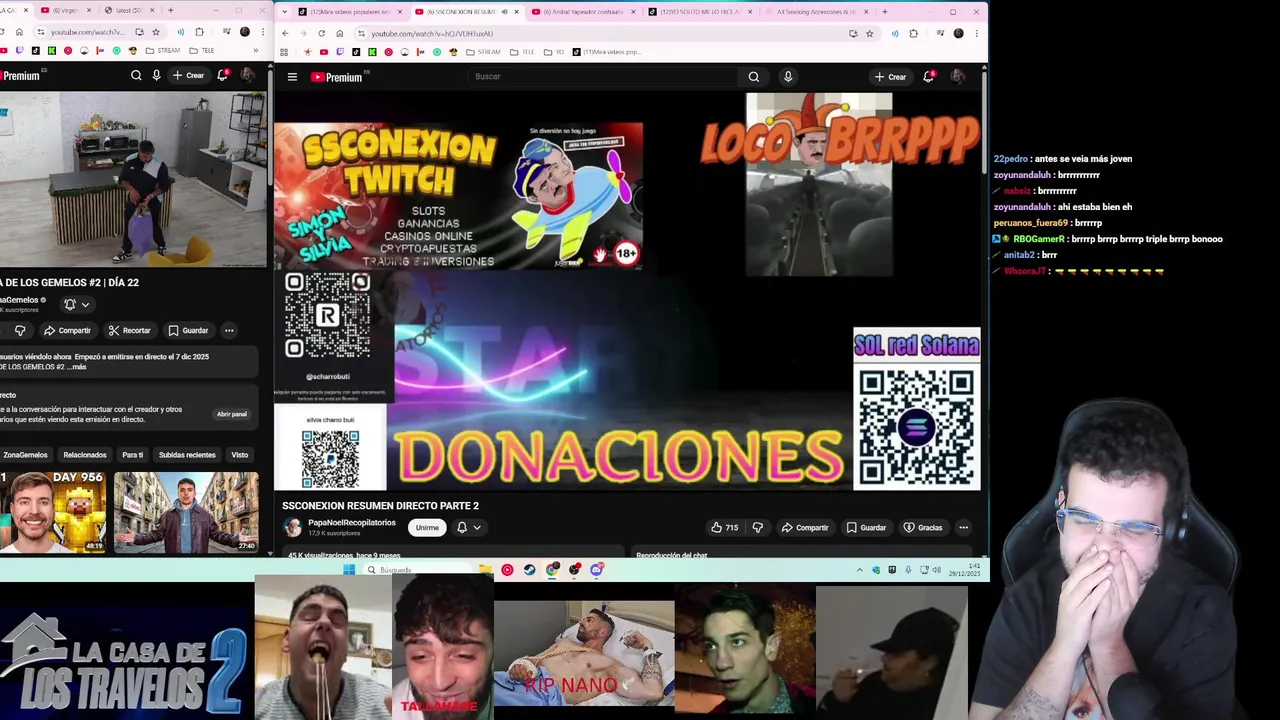
Task: Open new tab in main browser window
Action: (x=884, y=12)
